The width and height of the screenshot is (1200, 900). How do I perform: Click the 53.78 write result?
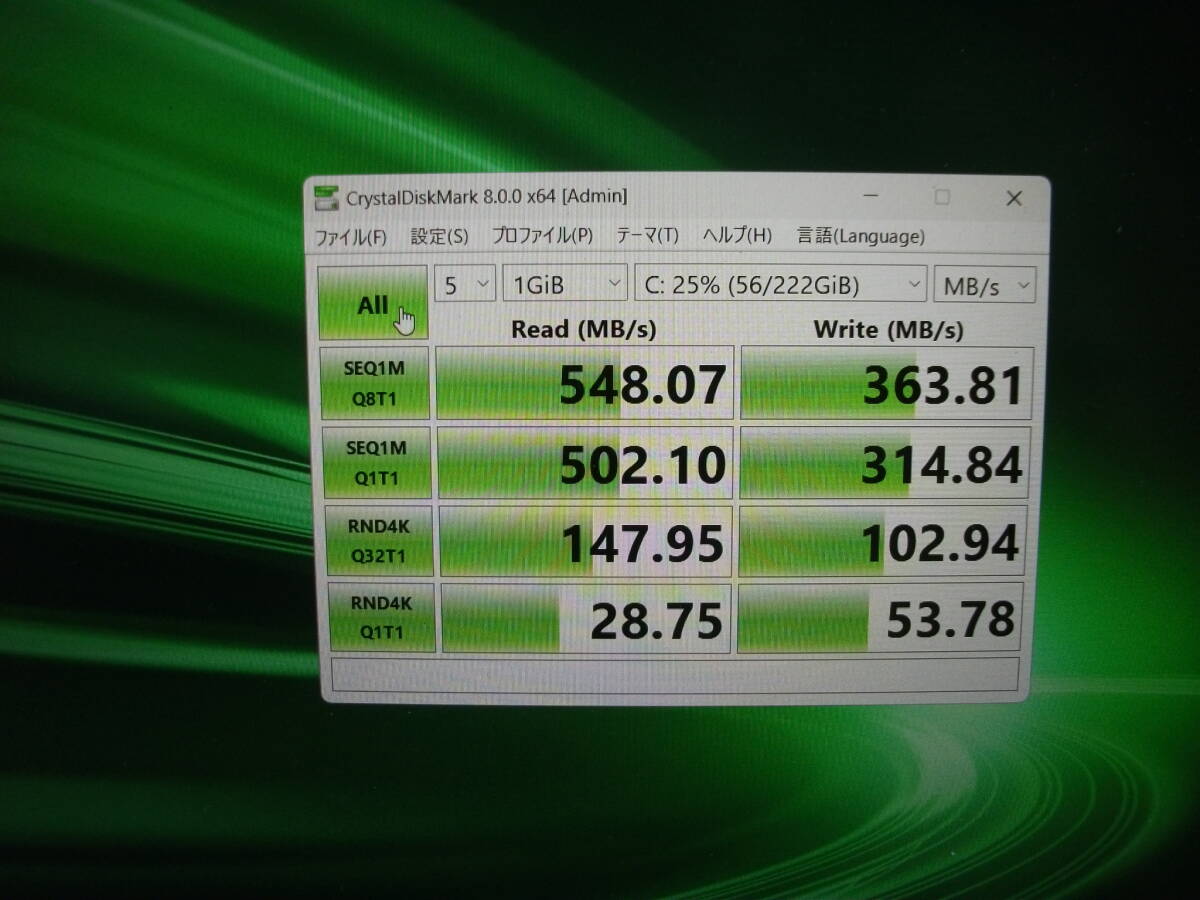(x=881, y=618)
